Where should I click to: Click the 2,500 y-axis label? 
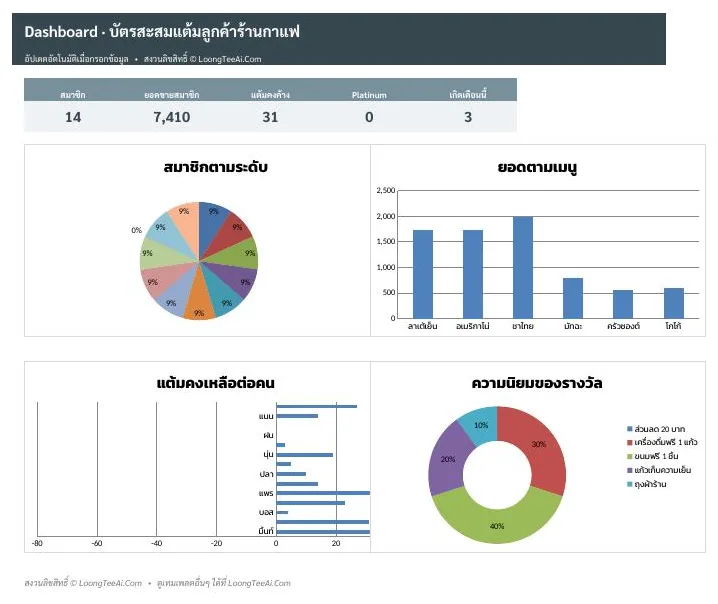click(x=386, y=190)
